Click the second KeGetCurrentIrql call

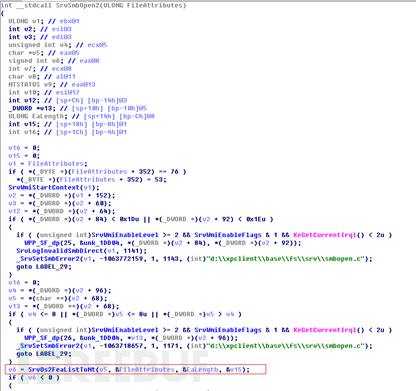pos(325,330)
